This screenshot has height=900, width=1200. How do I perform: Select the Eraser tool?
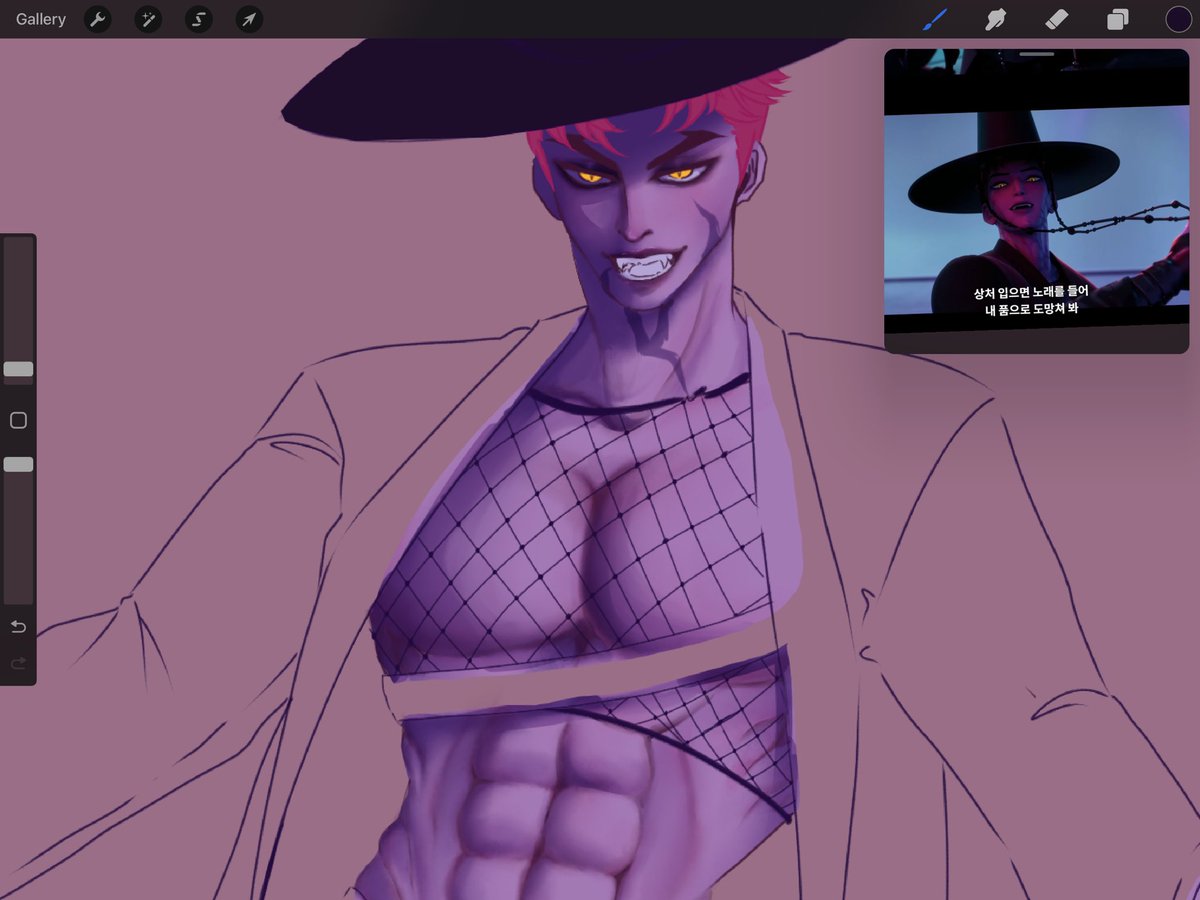(1056, 19)
